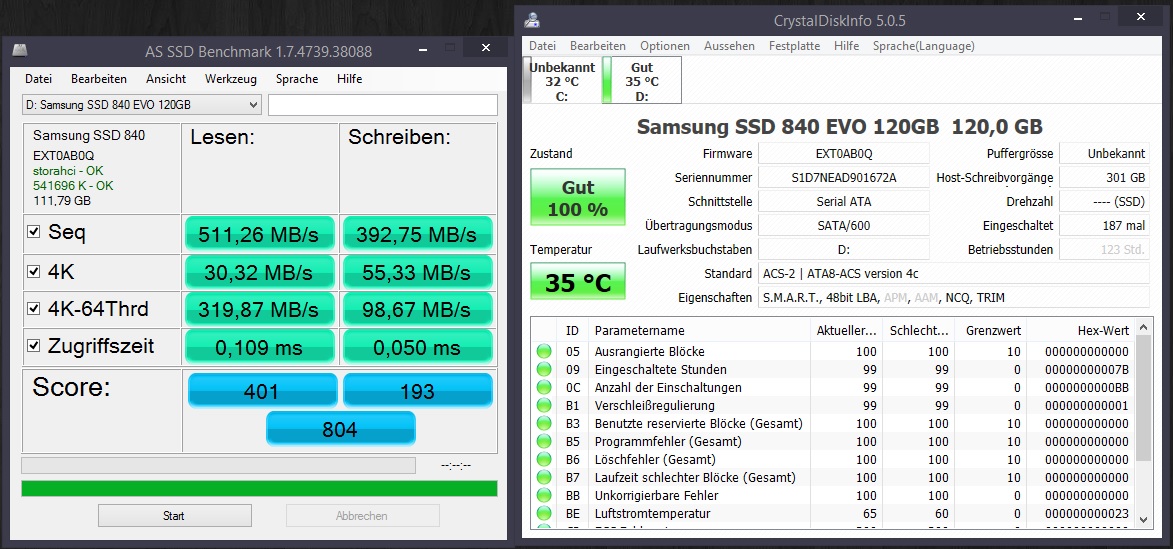Click the ID column header
1173x549 pixels.
[x=572, y=331]
